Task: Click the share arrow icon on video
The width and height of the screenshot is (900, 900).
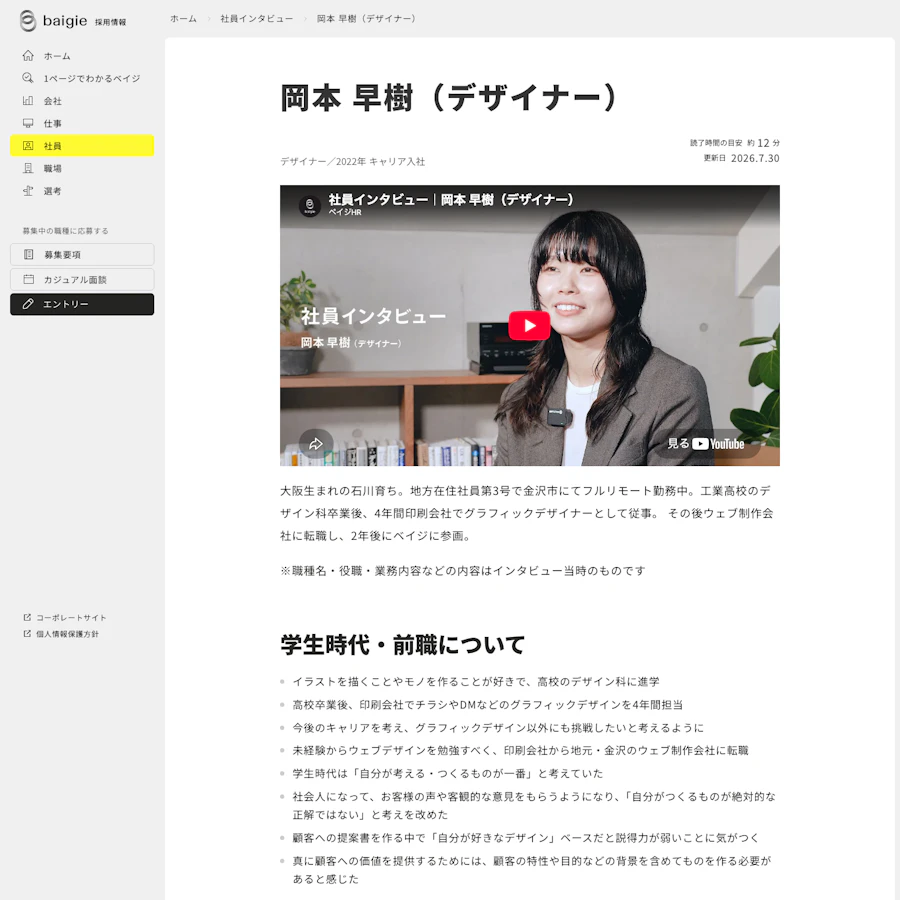Action: pos(316,444)
